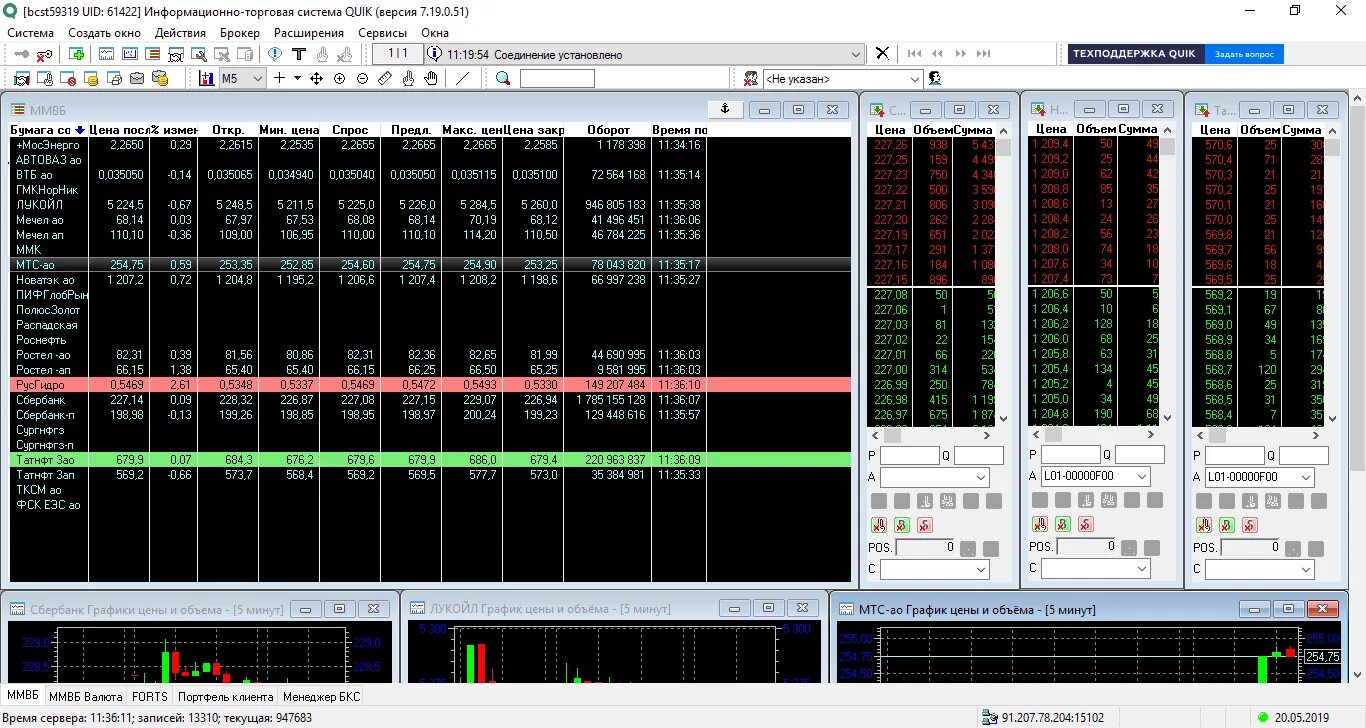Open the M5 timeframe dropdown

[x=258, y=78]
